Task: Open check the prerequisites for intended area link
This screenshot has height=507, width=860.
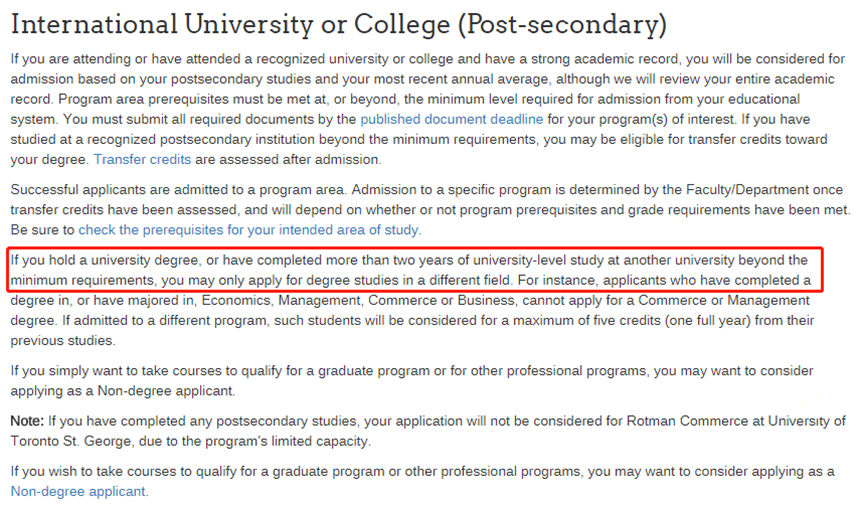Action: [x=250, y=230]
